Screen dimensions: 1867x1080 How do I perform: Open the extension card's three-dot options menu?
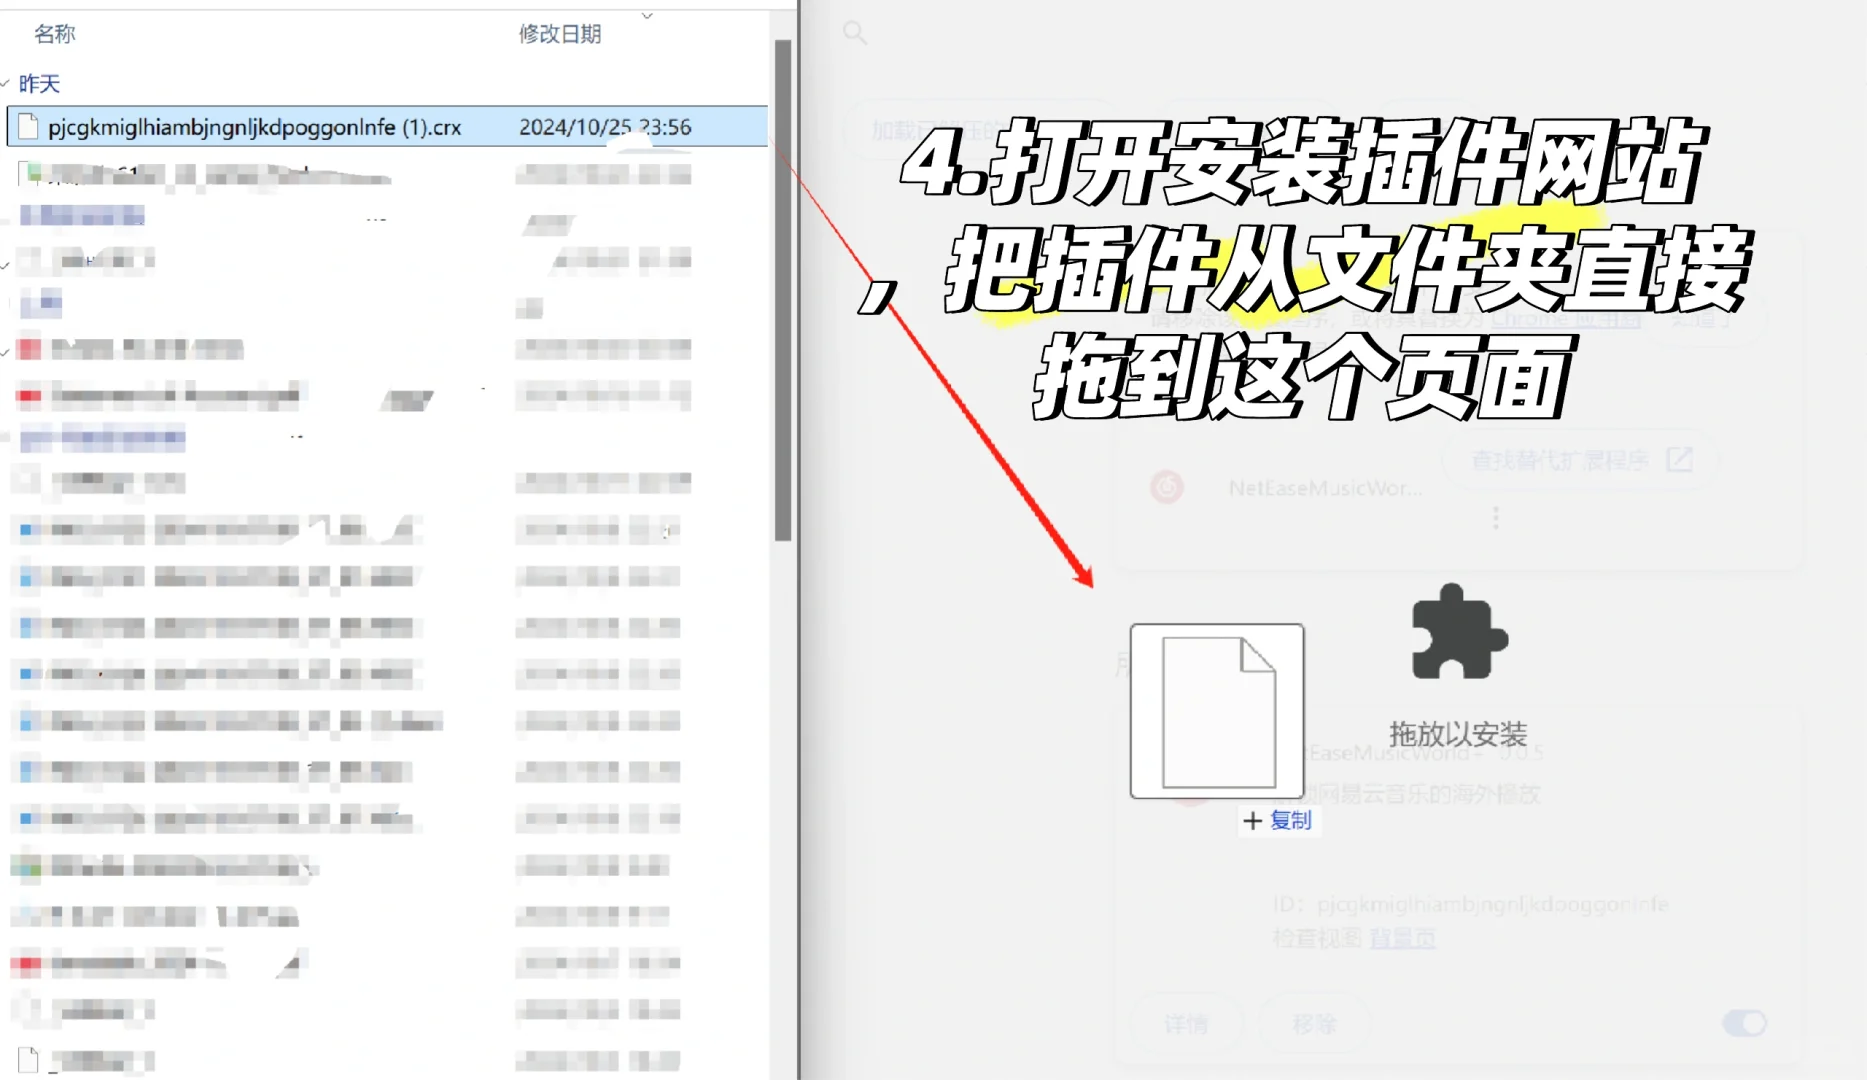pyautogui.click(x=1495, y=517)
